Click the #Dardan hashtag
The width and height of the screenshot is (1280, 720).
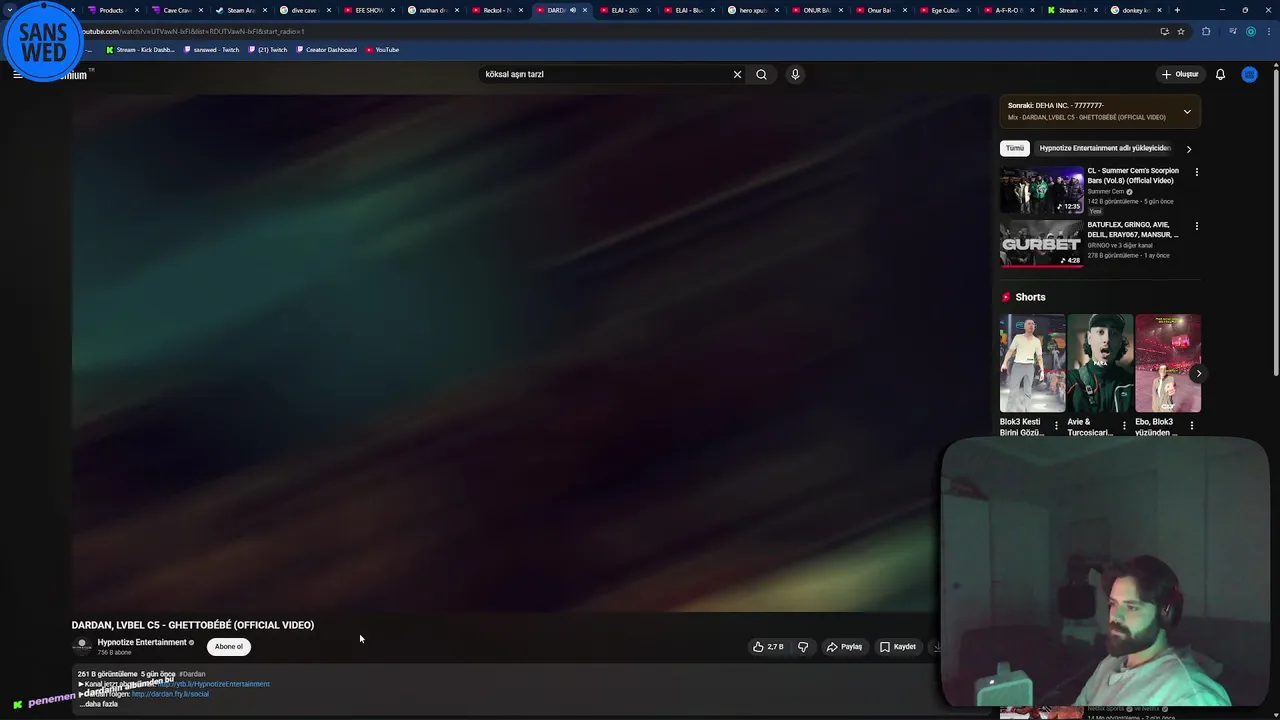(x=192, y=674)
